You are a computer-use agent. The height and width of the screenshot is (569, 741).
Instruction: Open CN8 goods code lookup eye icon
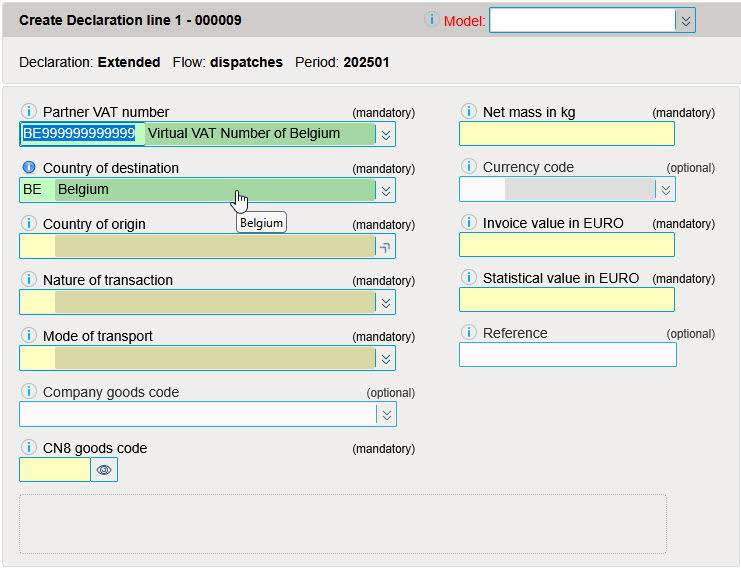point(104,470)
